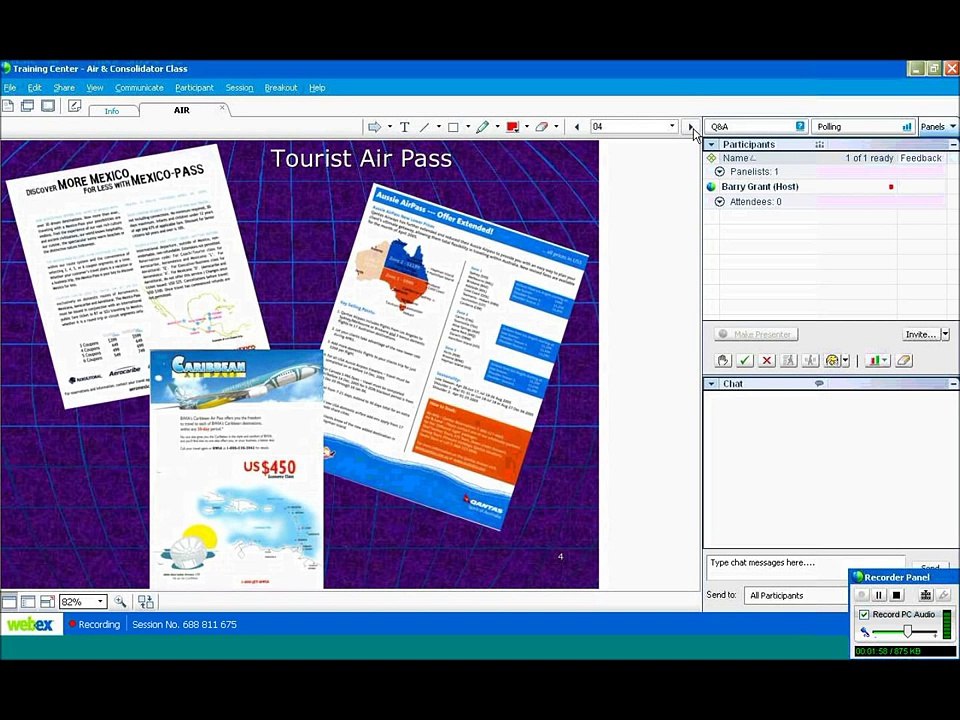Click the chat message input field
The height and width of the screenshot is (720, 960).
click(x=806, y=568)
